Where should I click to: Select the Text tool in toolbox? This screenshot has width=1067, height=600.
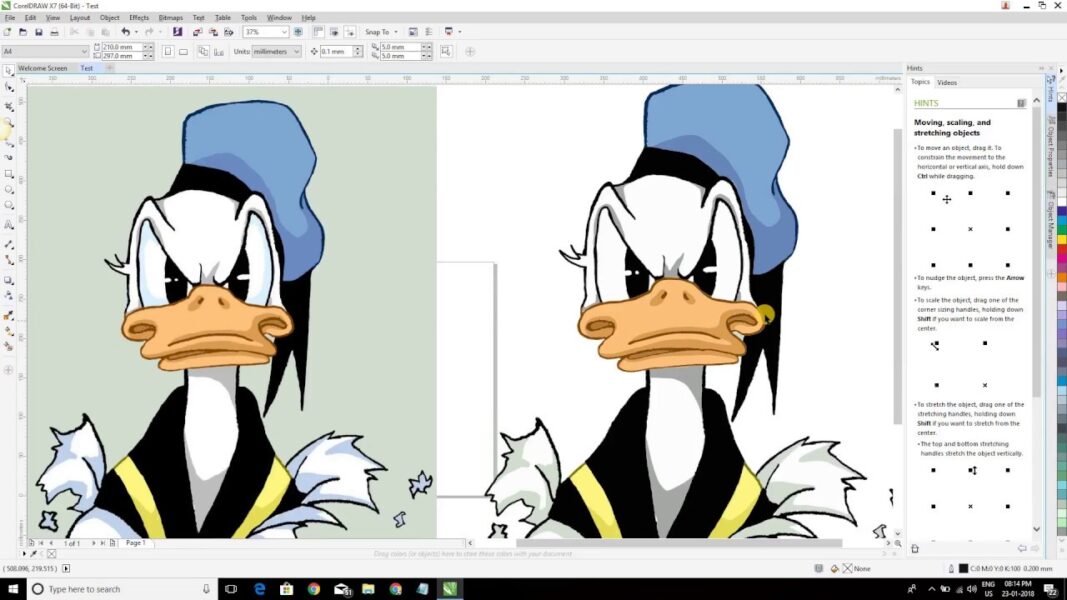9,224
